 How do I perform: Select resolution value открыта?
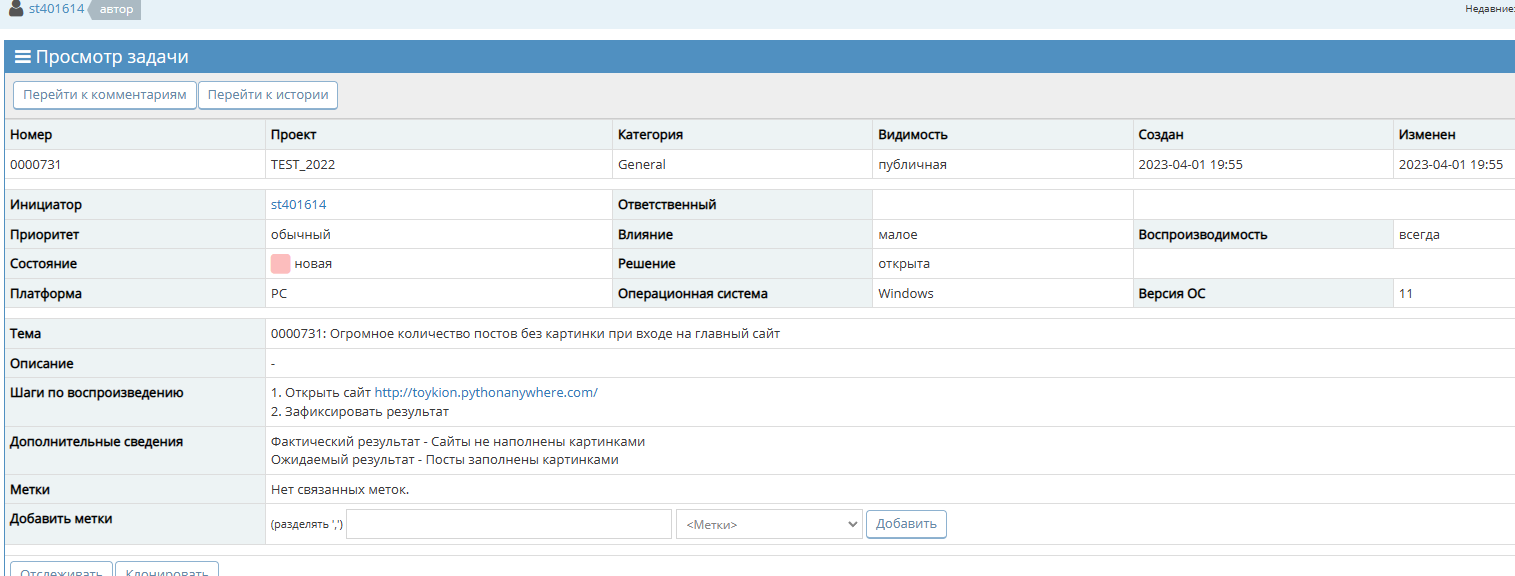[904, 264]
